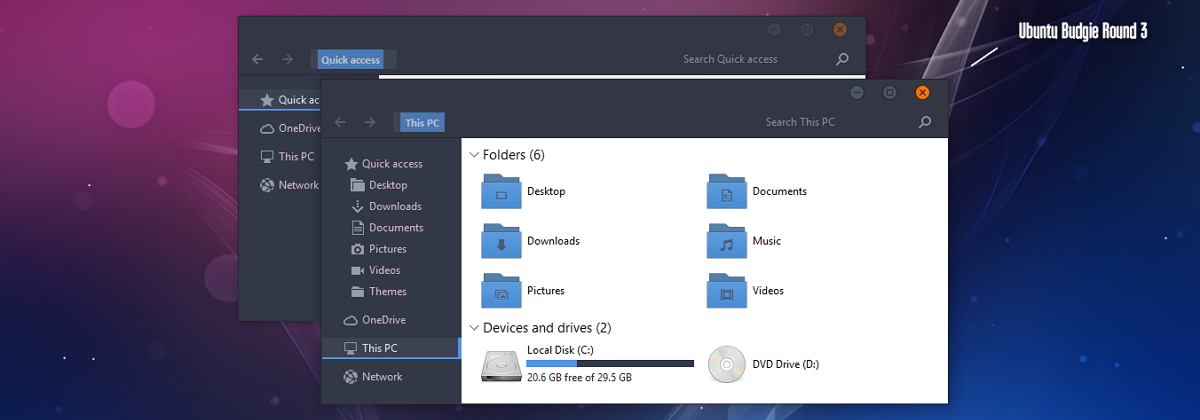This screenshot has width=1200, height=420.
Task: Open the Pictures folder icon in Folders
Action: 502,291
